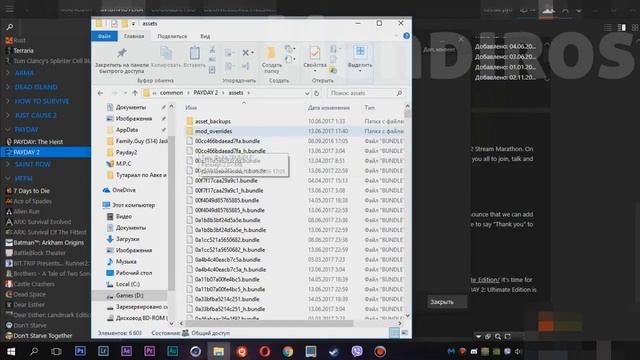
Task: Sort files by Имя column header
Action: pos(191,108)
